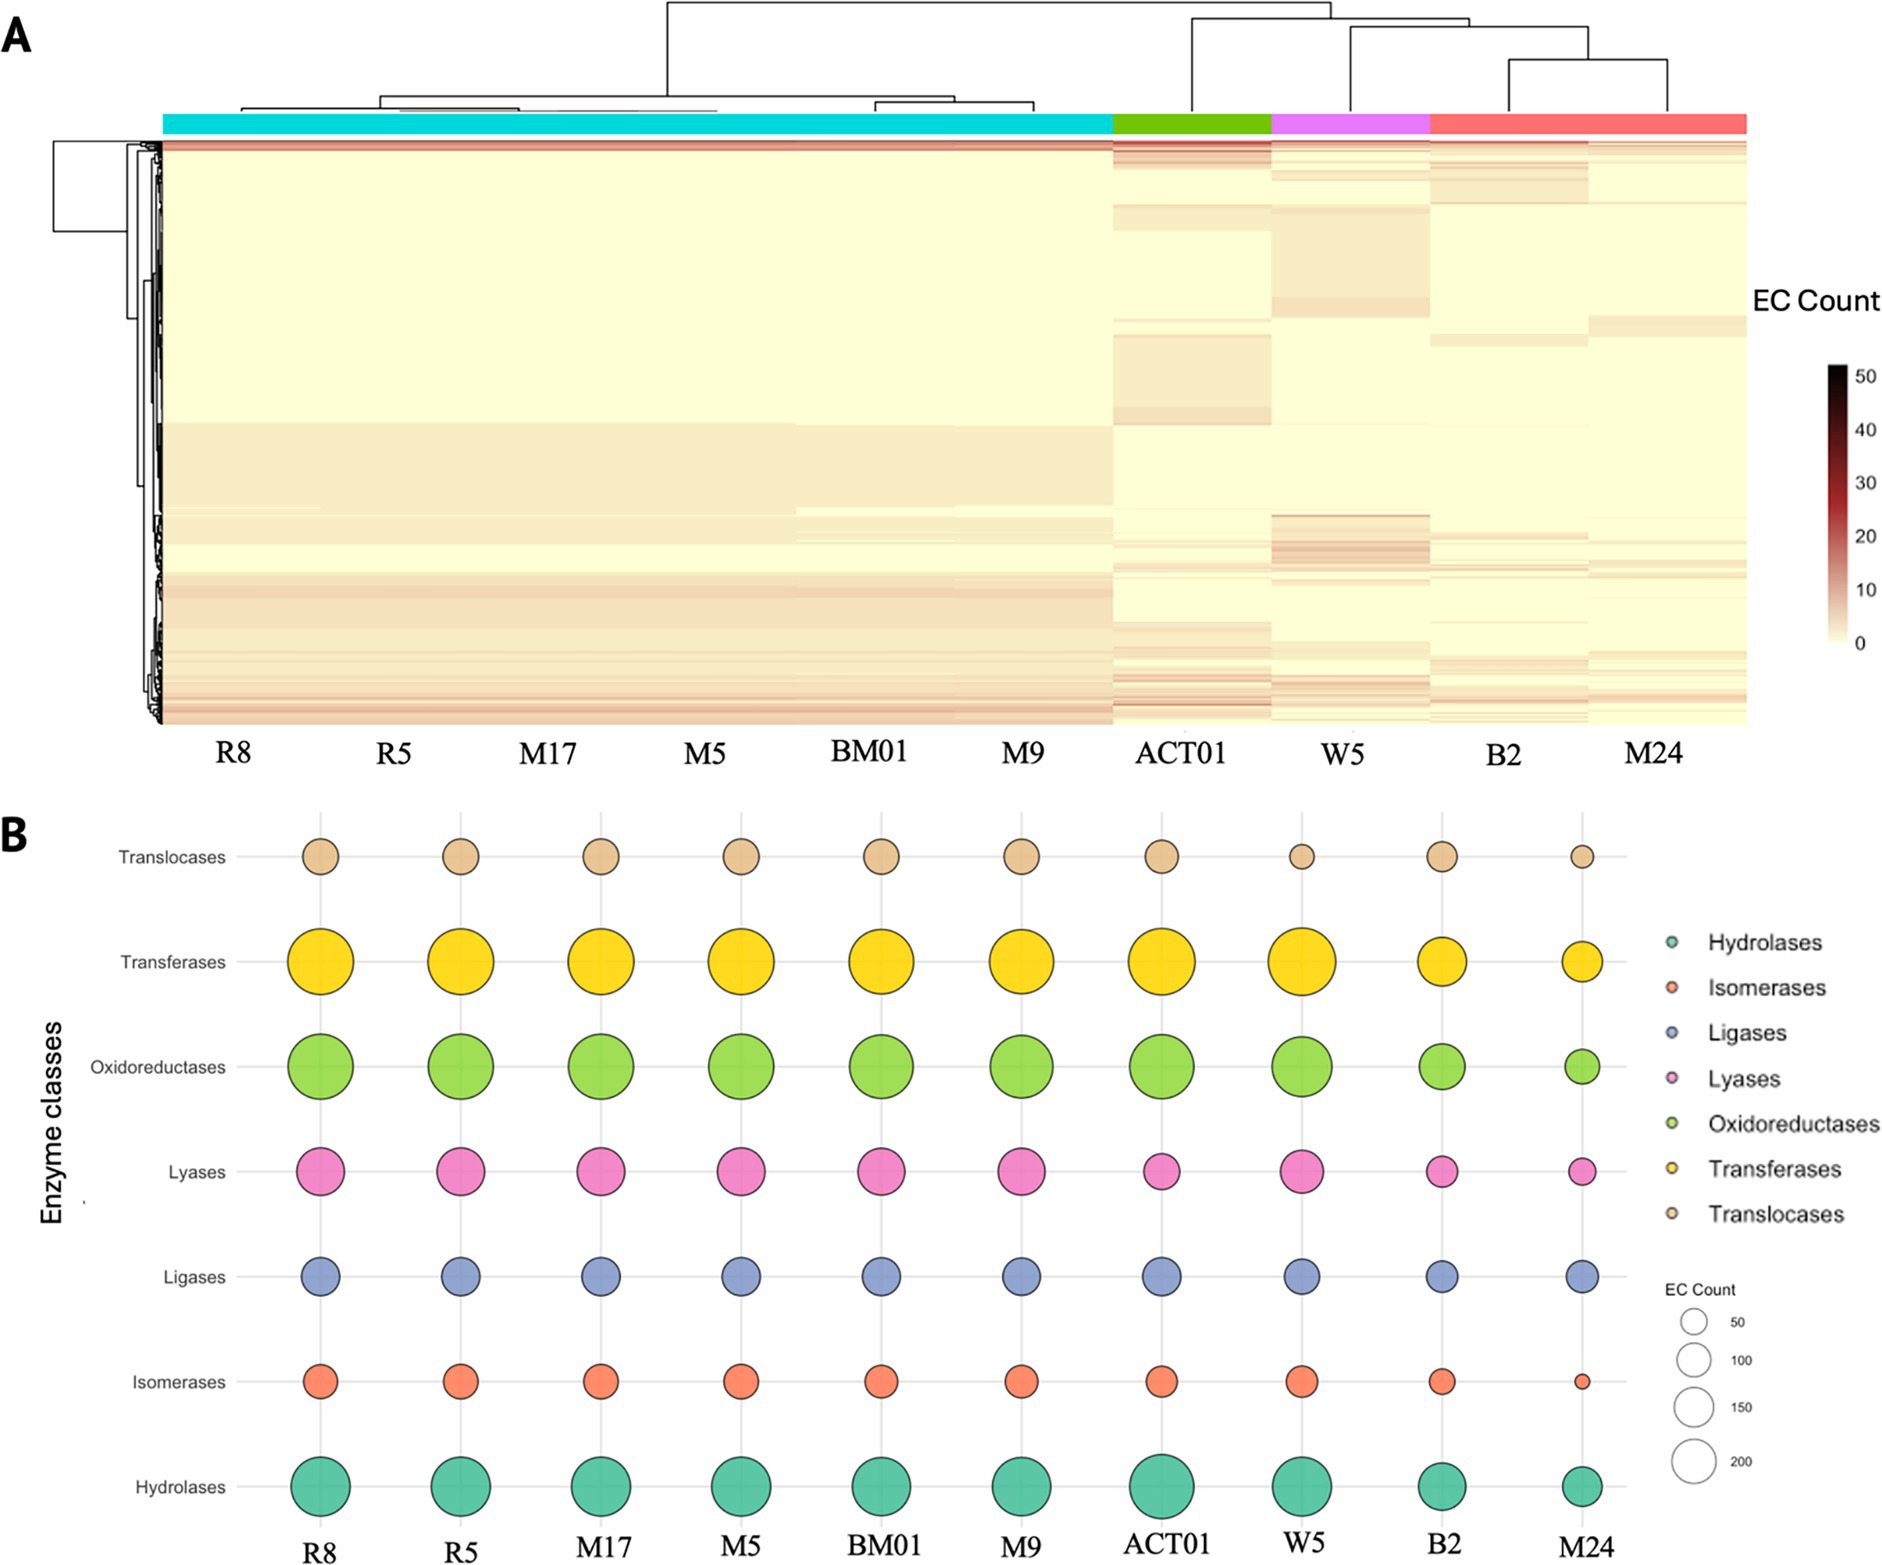Image resolution: width=1882 pixels, height=1565 pixels.
Task: Select the Hydrolases bubble in B2 column
Action: tap(1442, 1487)
